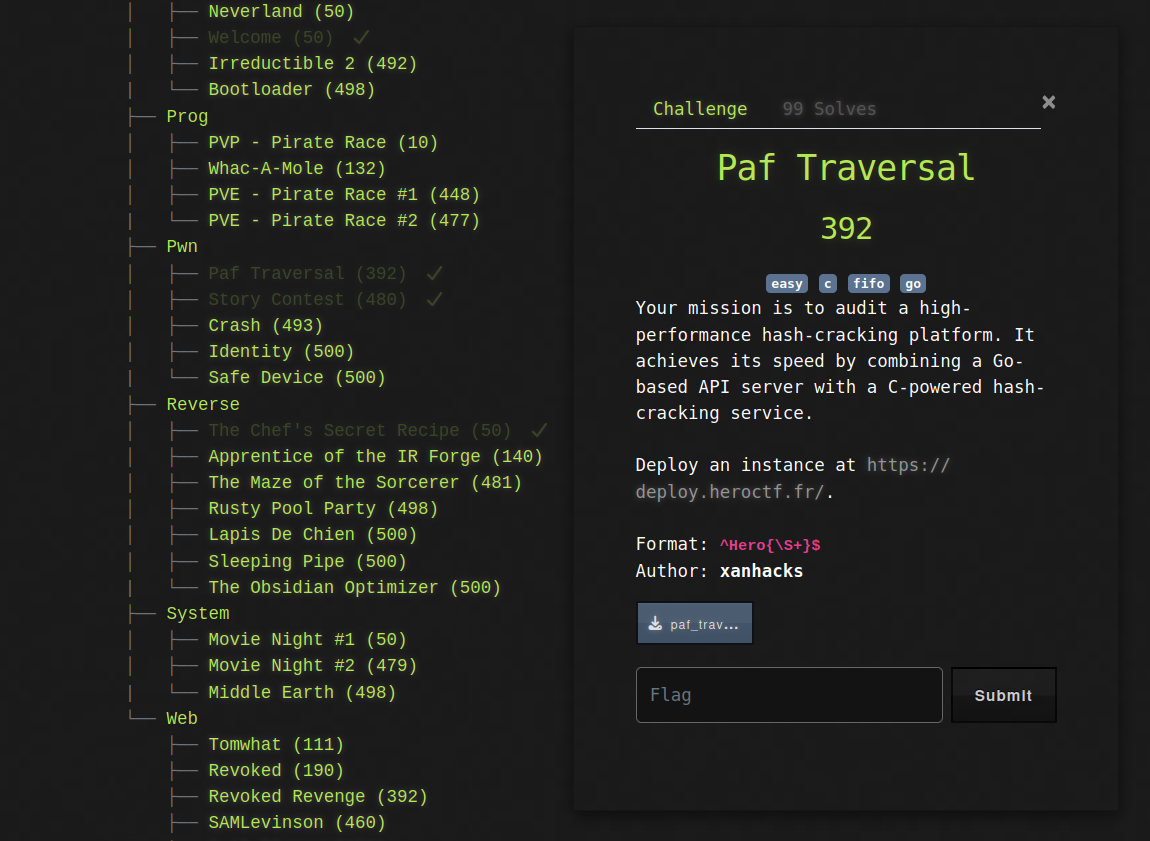1150x841 pixels.
Task: Select the go tag badge
Action: click(912, 283)
